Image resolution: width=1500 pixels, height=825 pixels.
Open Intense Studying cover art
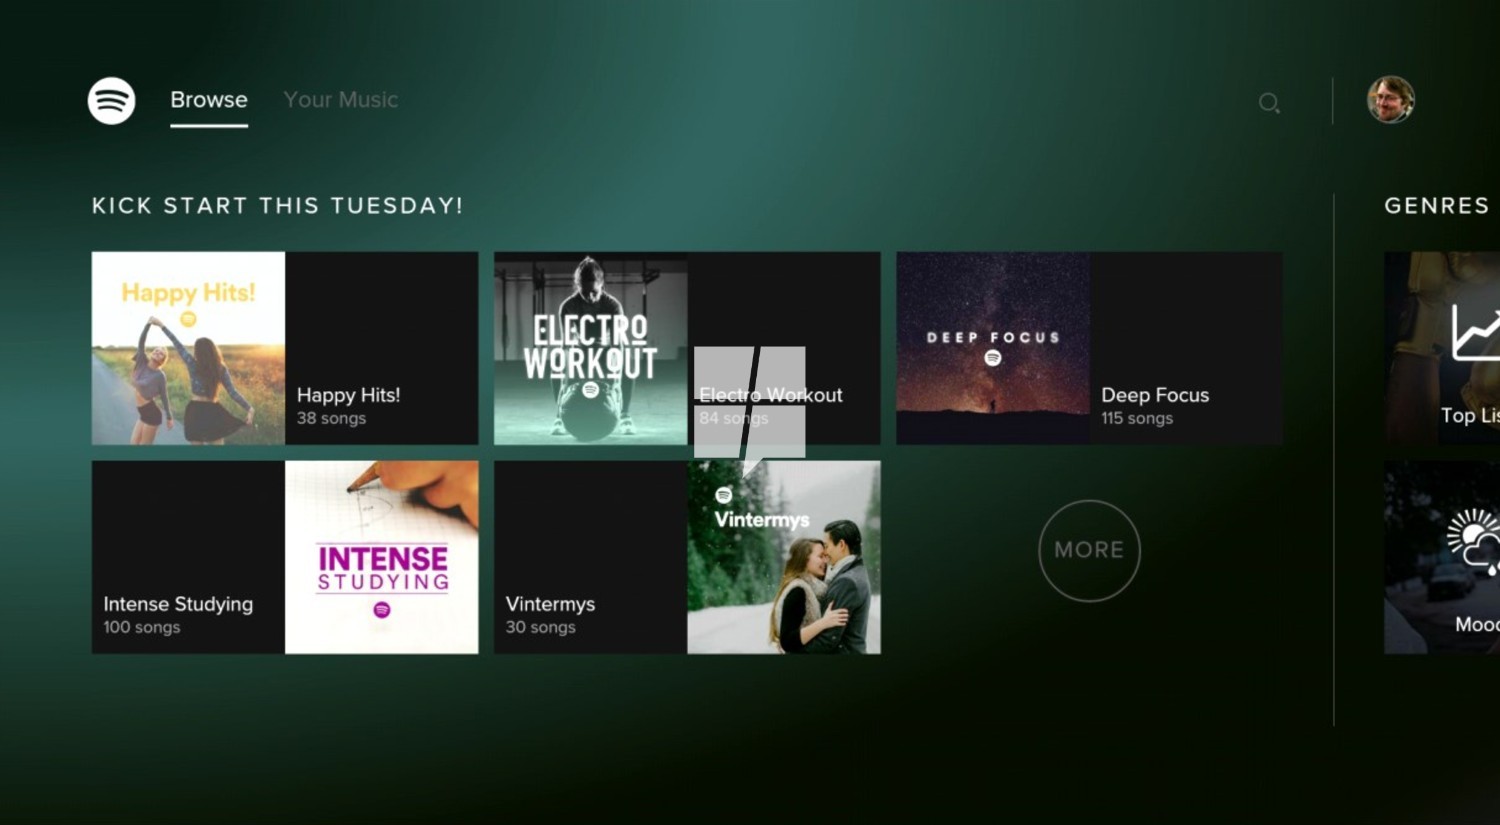[382, 557]
